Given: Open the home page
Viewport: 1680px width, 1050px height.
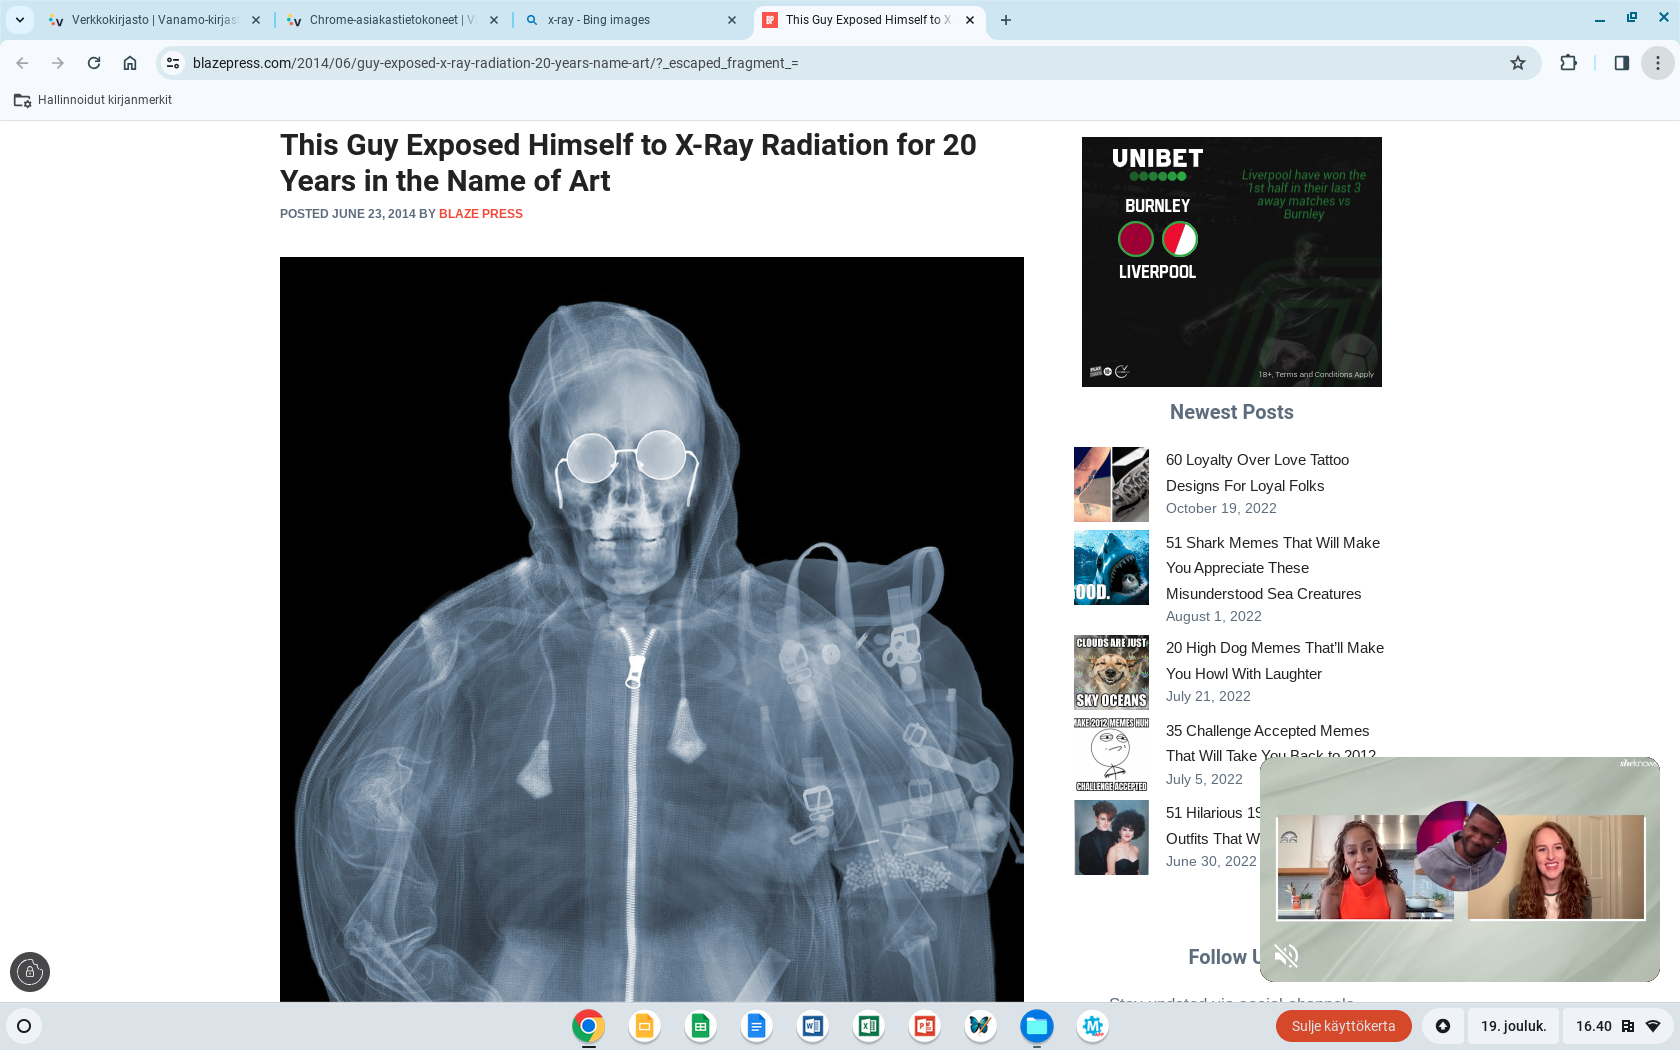Looking at the screenshot, I should (x=130, y=63).
